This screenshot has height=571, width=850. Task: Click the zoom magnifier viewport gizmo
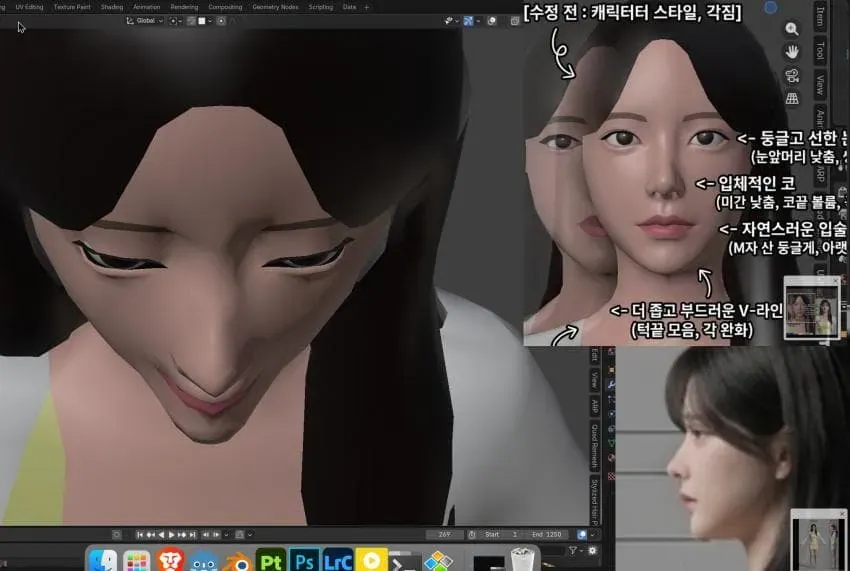coord(792,29)
